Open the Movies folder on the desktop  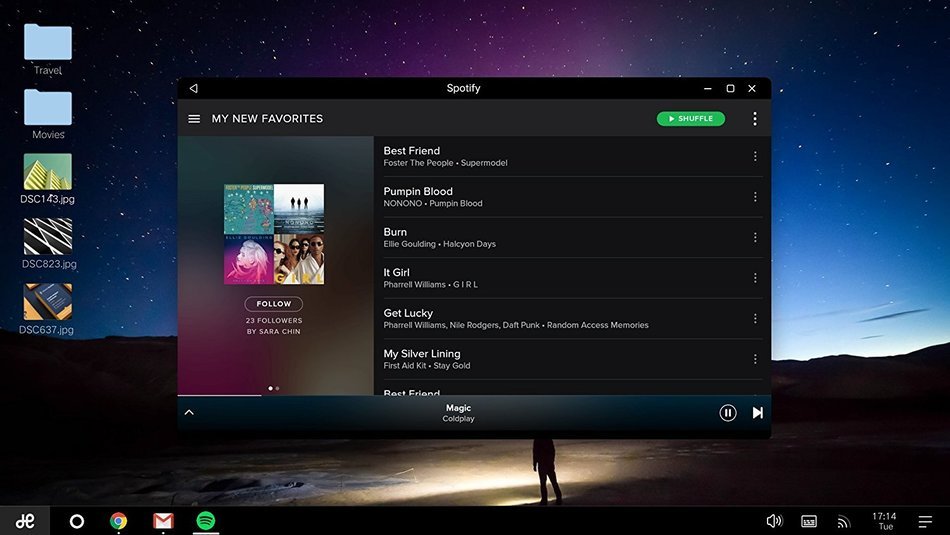[x=48, y=115]
